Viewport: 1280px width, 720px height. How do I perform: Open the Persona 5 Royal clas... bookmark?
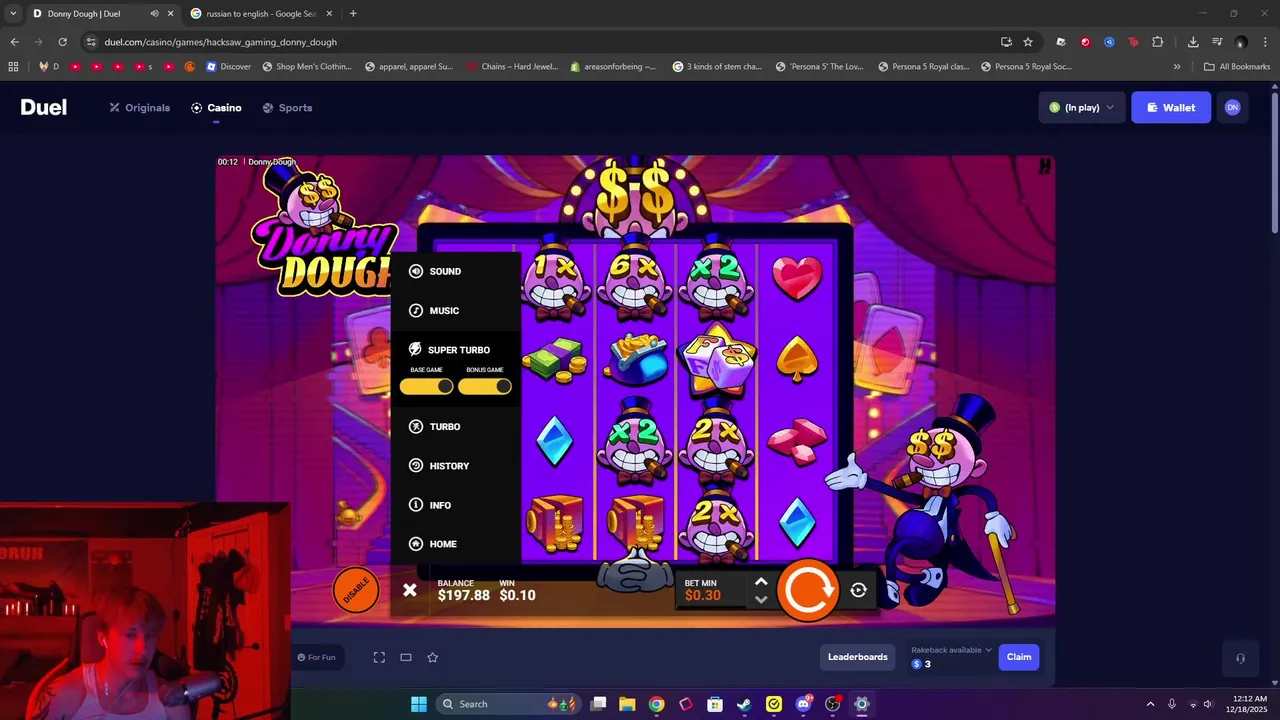coord(924,67)
